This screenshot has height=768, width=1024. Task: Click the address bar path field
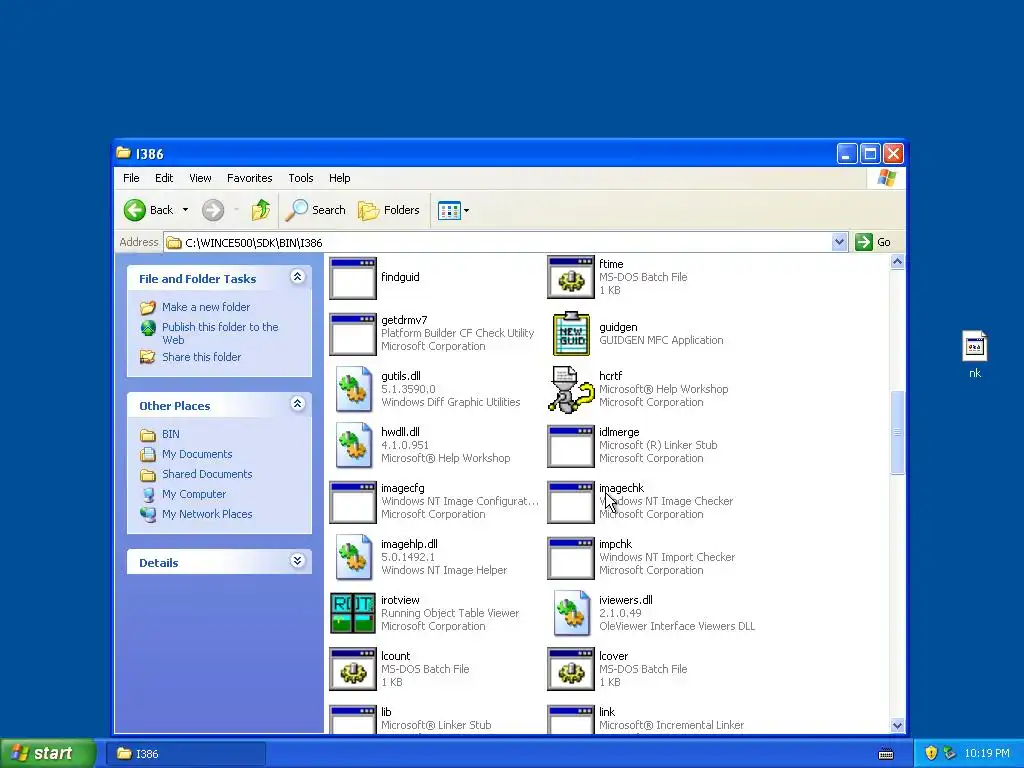[x=500, y=242]
